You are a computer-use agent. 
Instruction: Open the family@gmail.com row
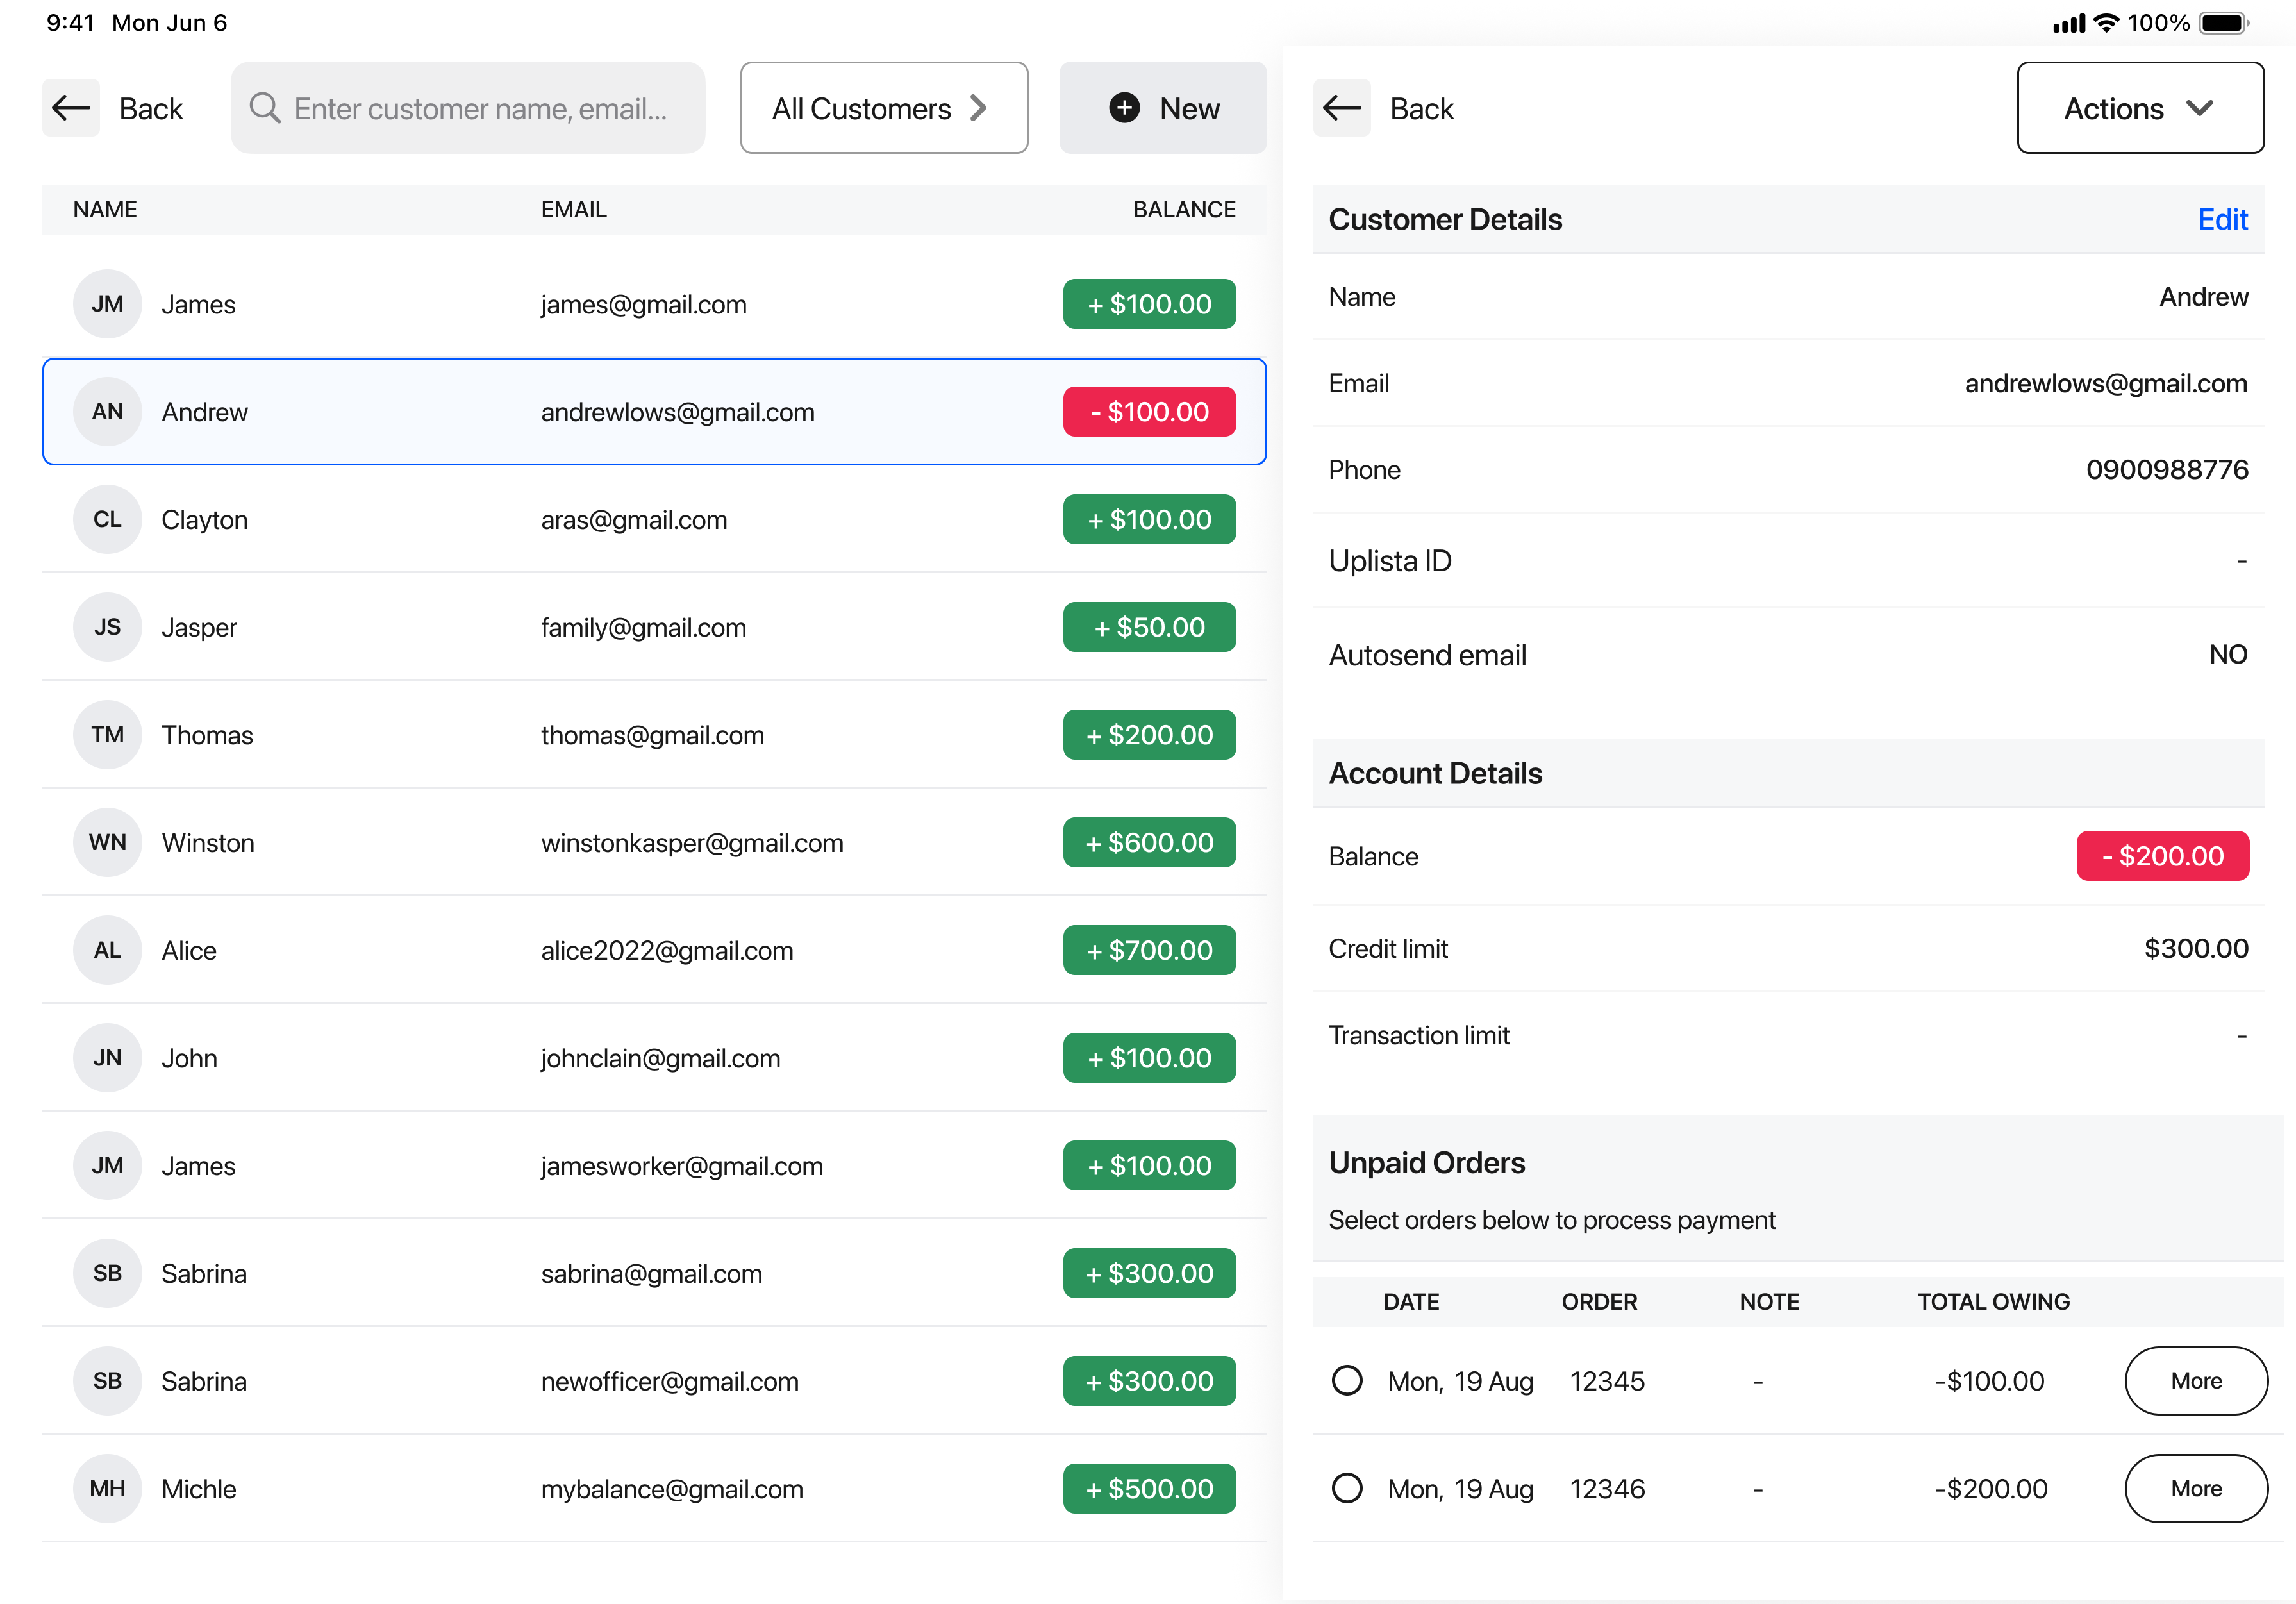[654, 627]
